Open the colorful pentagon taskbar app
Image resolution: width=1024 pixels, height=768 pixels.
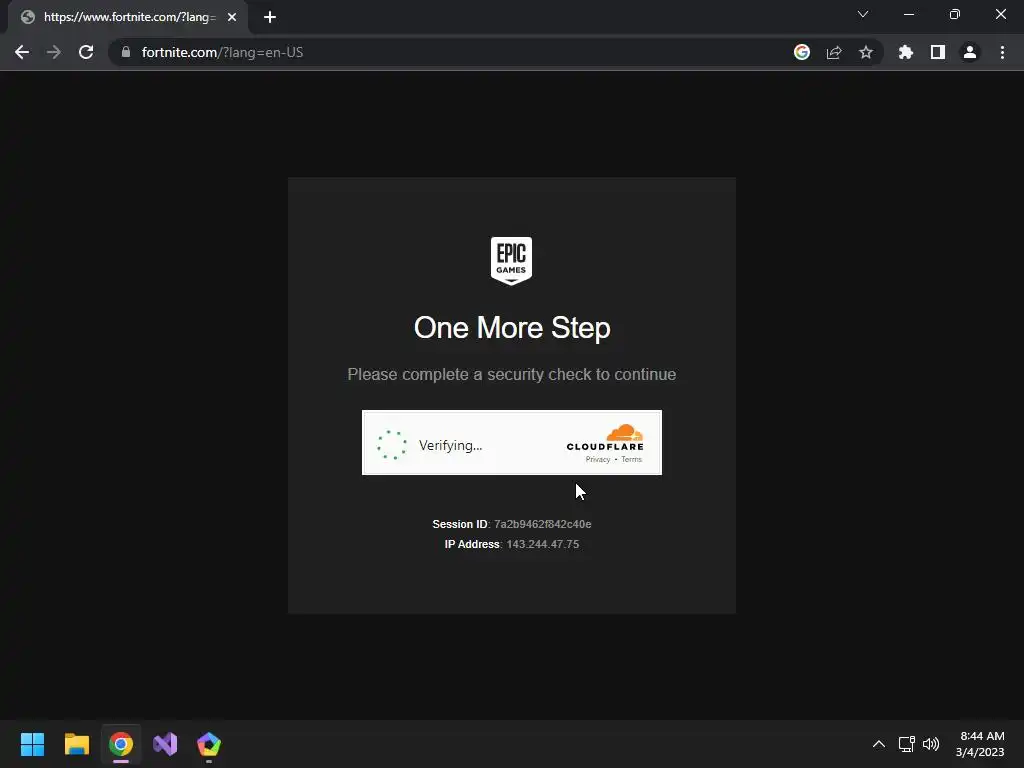pyautogui.click(x=209, y=744)
